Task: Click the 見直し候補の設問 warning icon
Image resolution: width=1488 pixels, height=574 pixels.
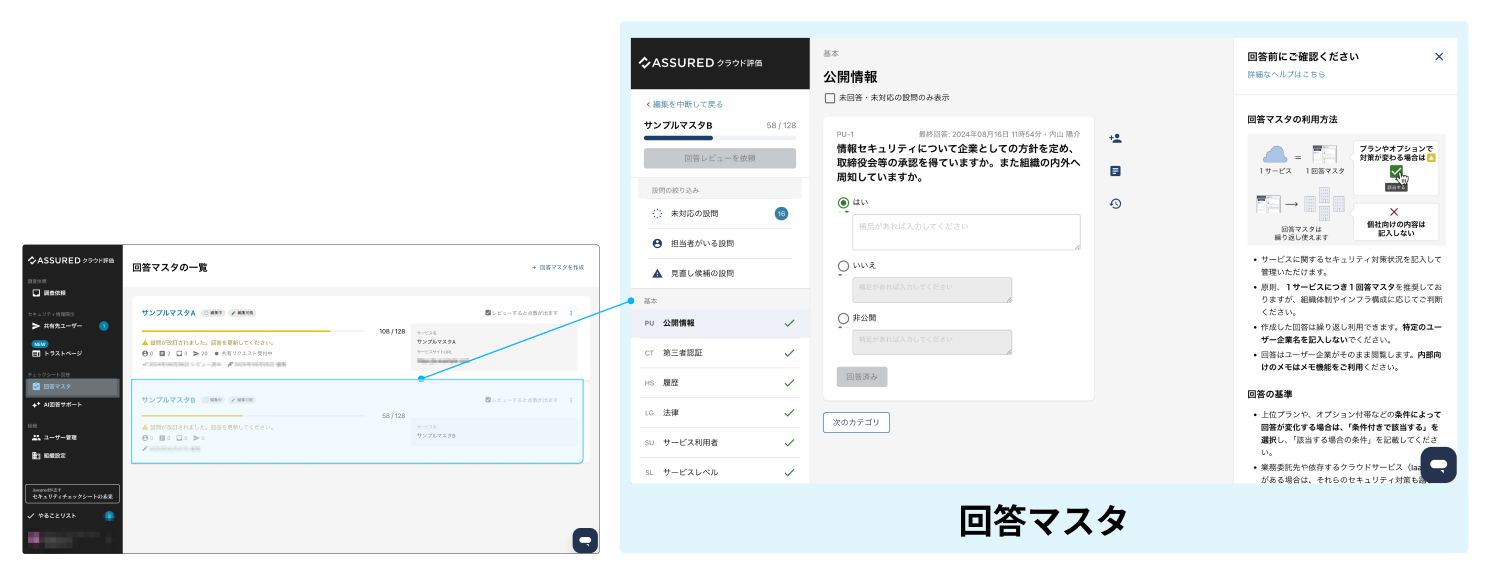Action: 657,273
